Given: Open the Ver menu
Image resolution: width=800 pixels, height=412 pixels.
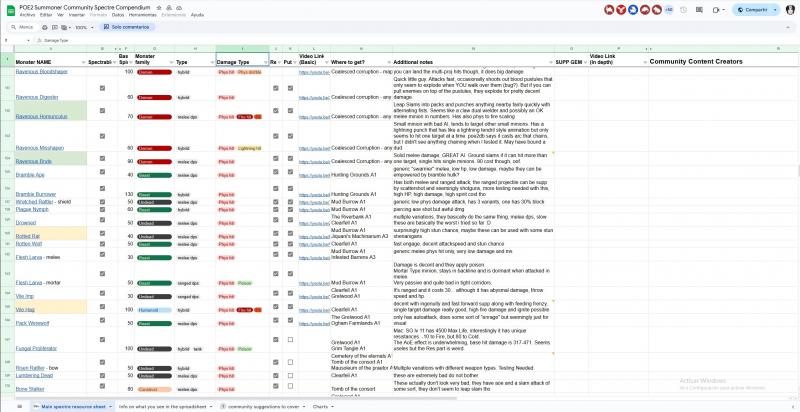Looking at the screenshot, I should (60, 15).
